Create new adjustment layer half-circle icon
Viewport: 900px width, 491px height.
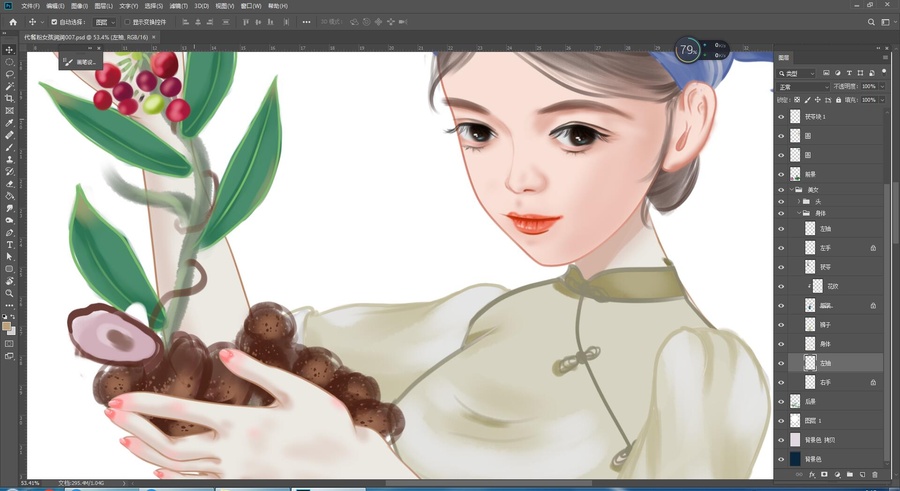[837, 475]
